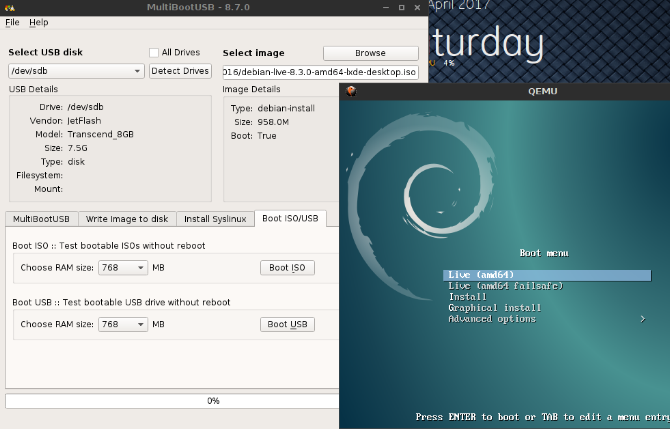The image size is (670, 429).
Task: Click the Advanced options submenu arrow
Action: click(643, 319)
